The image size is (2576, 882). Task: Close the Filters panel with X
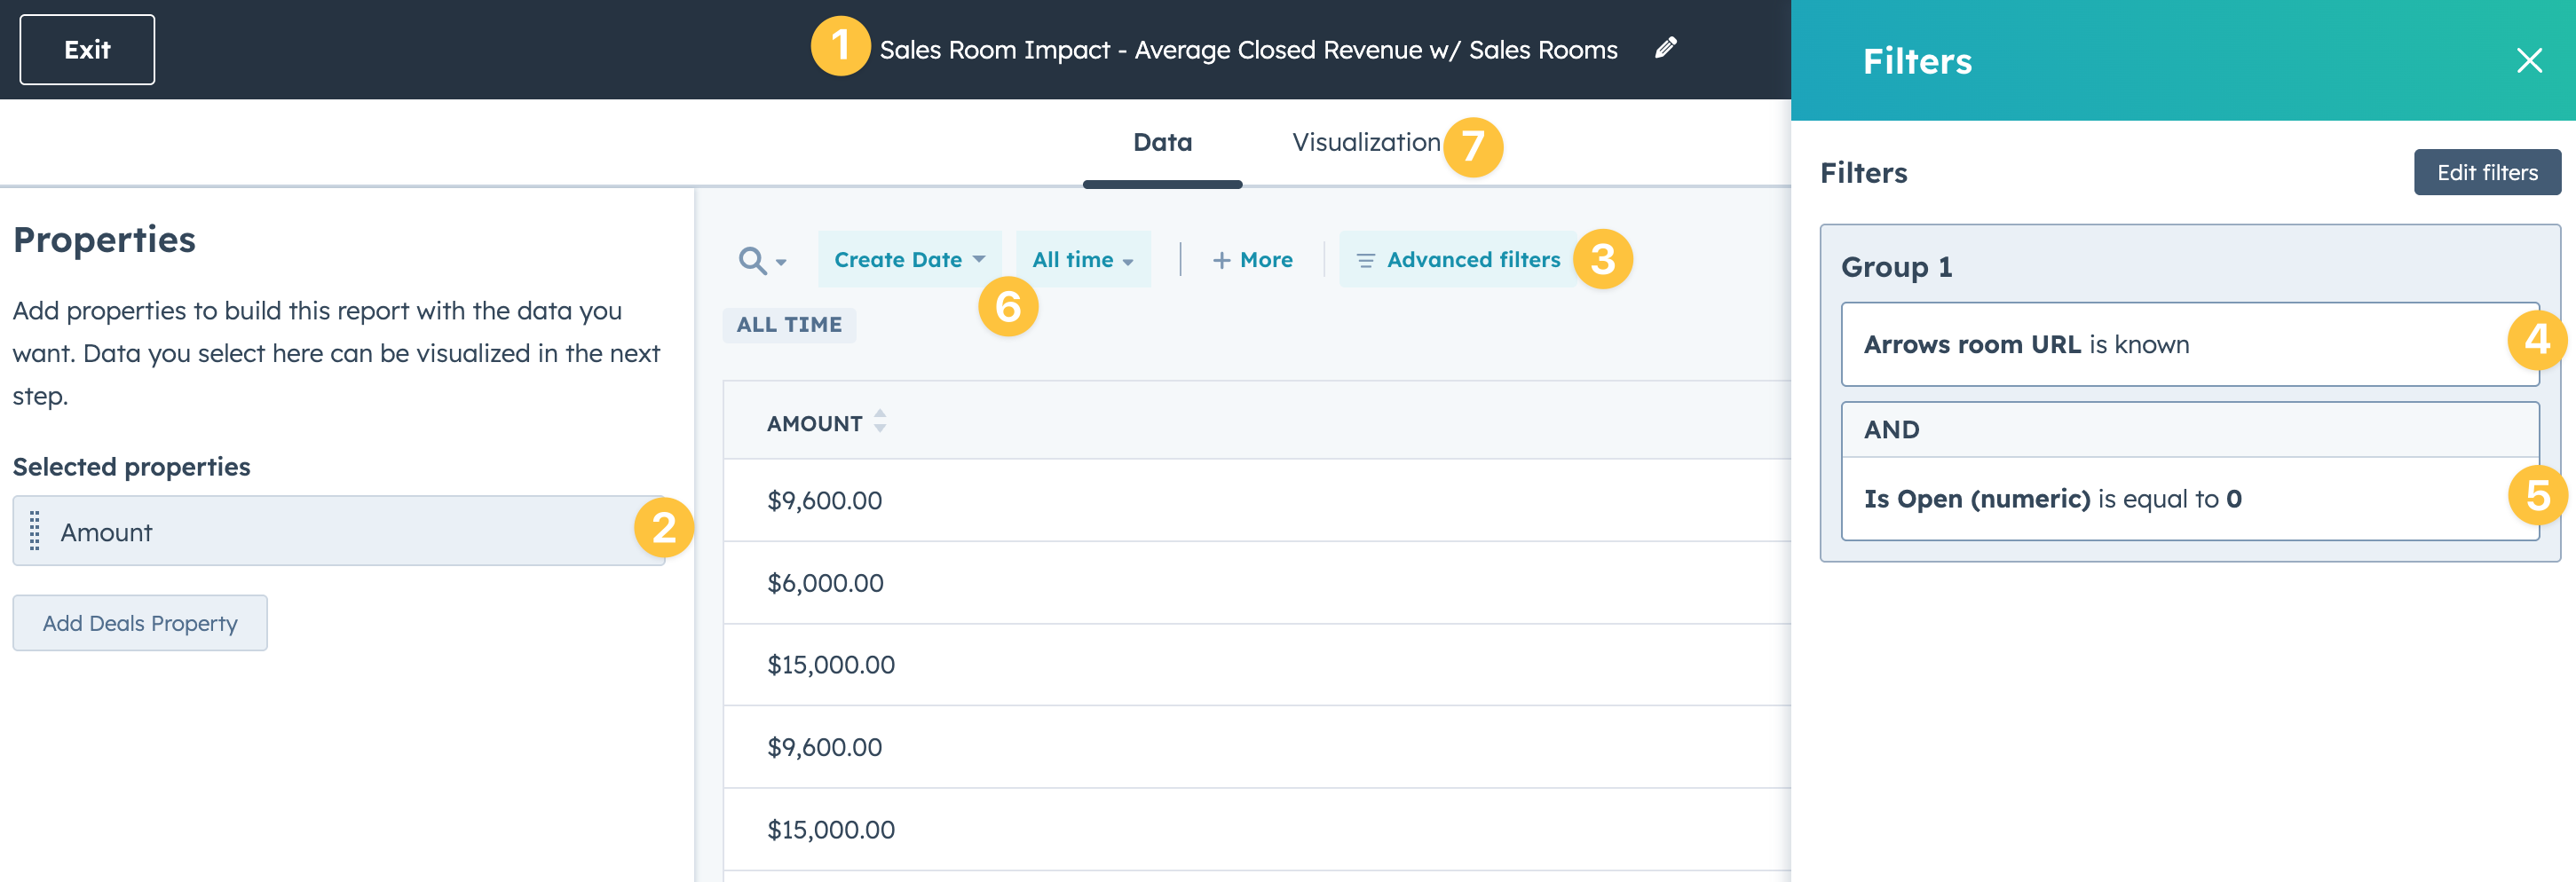click(2529, 61)
